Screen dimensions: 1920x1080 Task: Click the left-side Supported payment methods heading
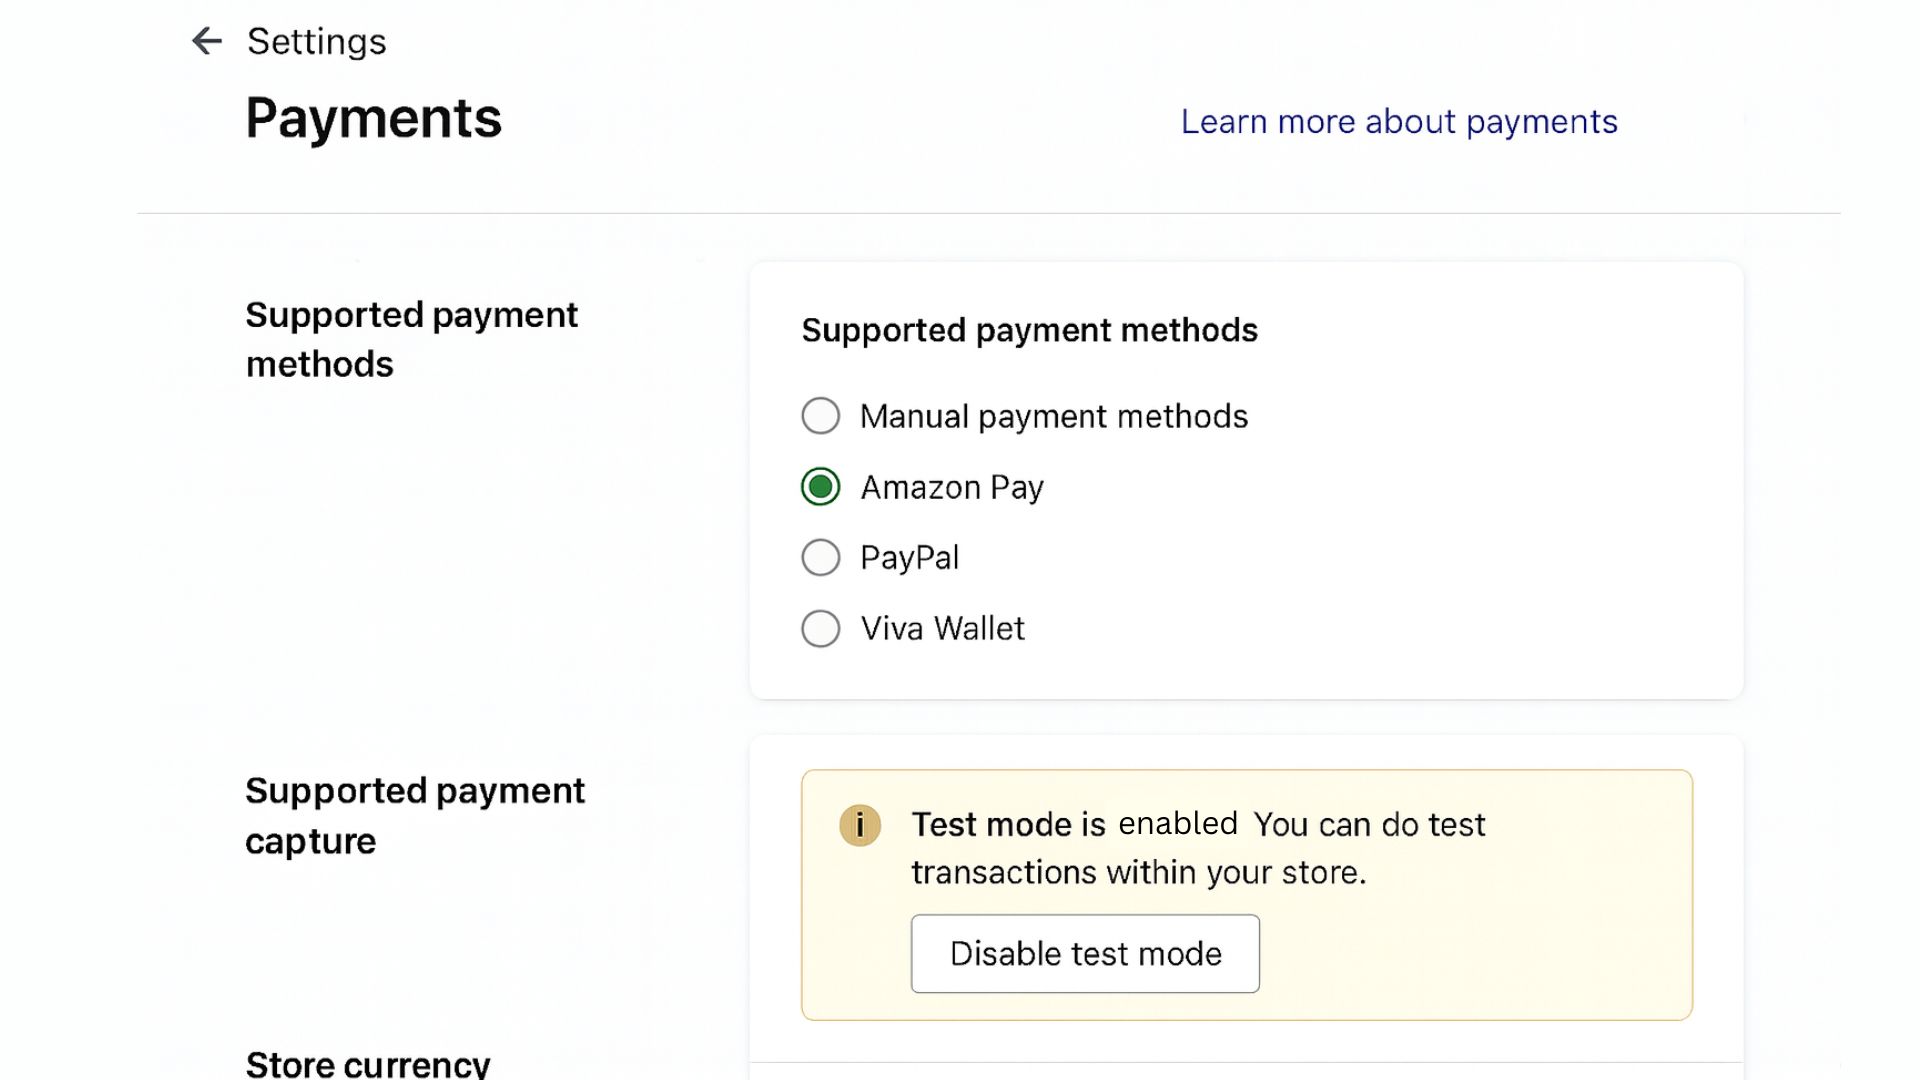[411, 339]
